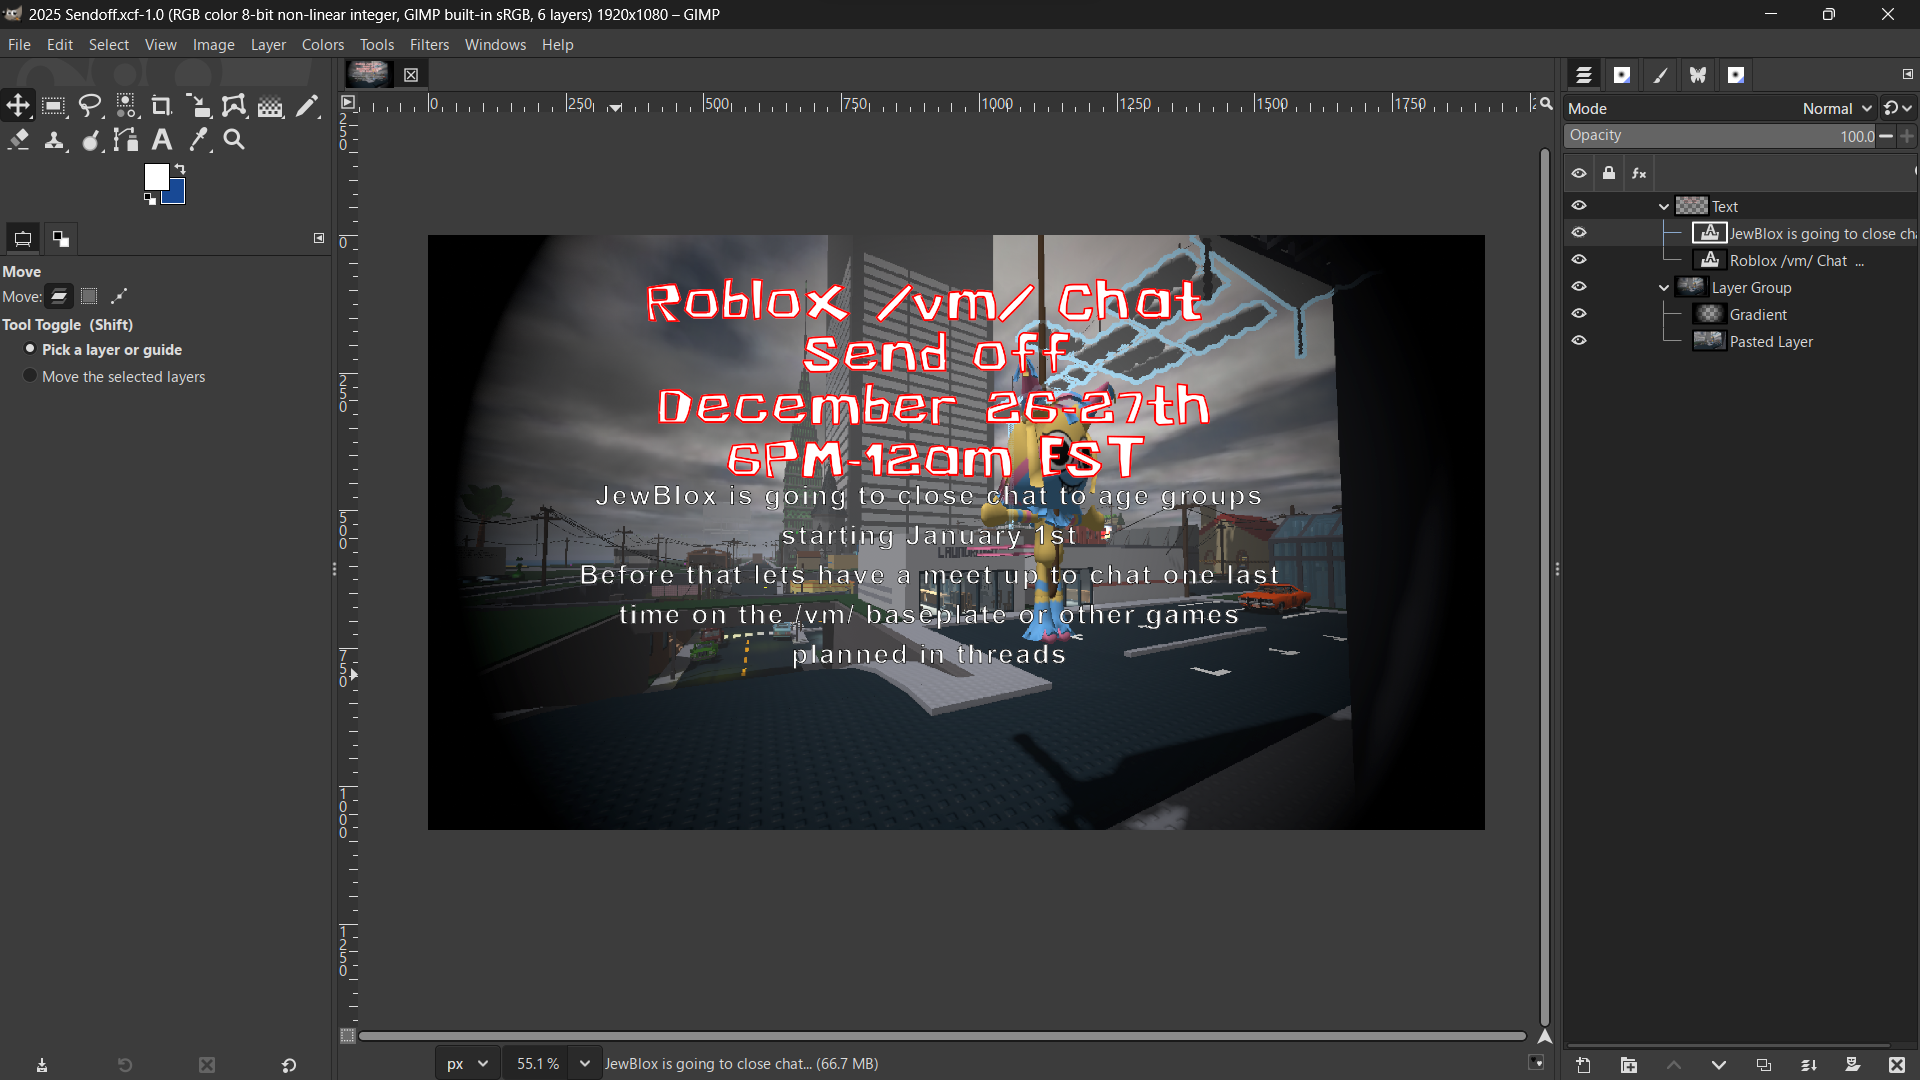Select the Free Select lasso tool

tap(90, 105)
